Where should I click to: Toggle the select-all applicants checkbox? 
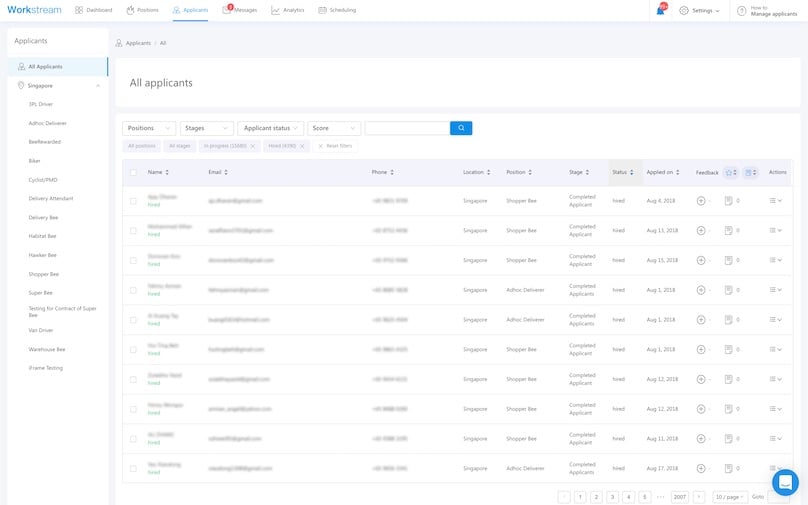(133, 172)
